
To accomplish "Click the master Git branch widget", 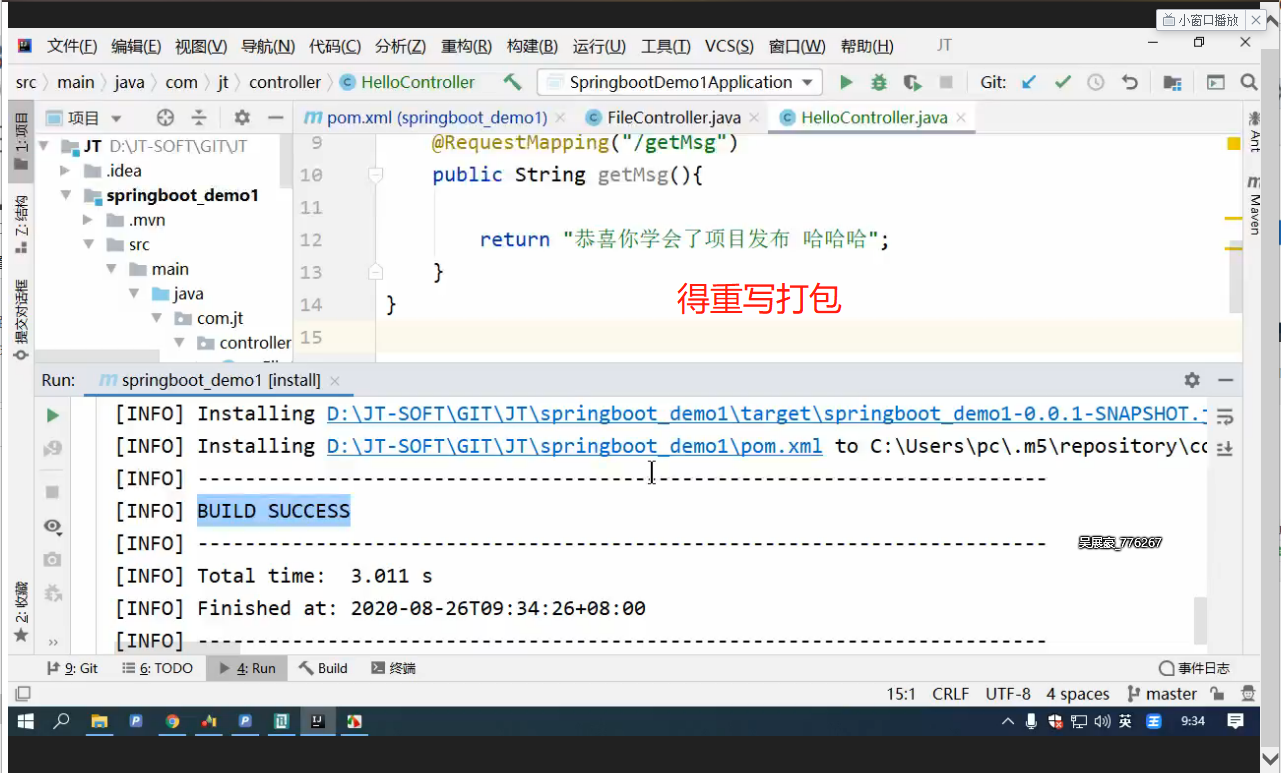I will pos(1162,694).
